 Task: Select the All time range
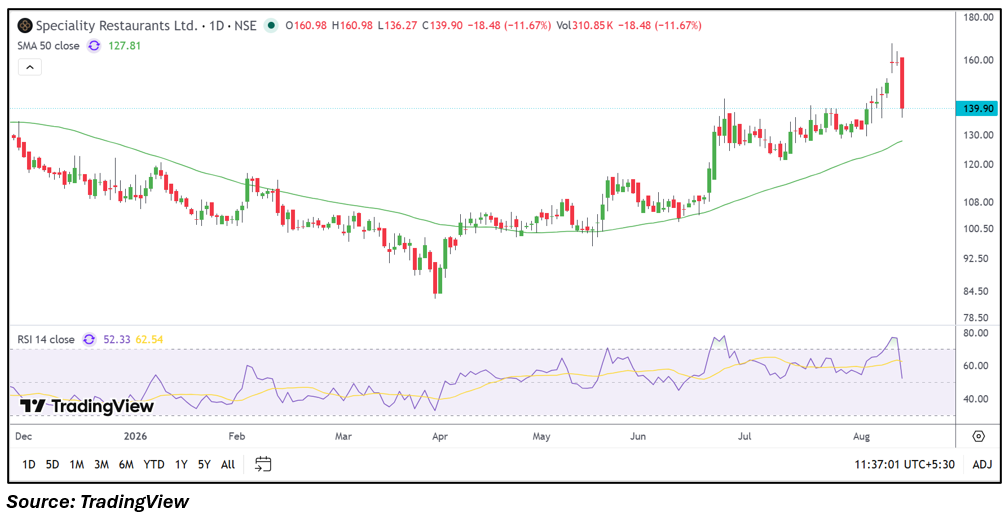227,464
